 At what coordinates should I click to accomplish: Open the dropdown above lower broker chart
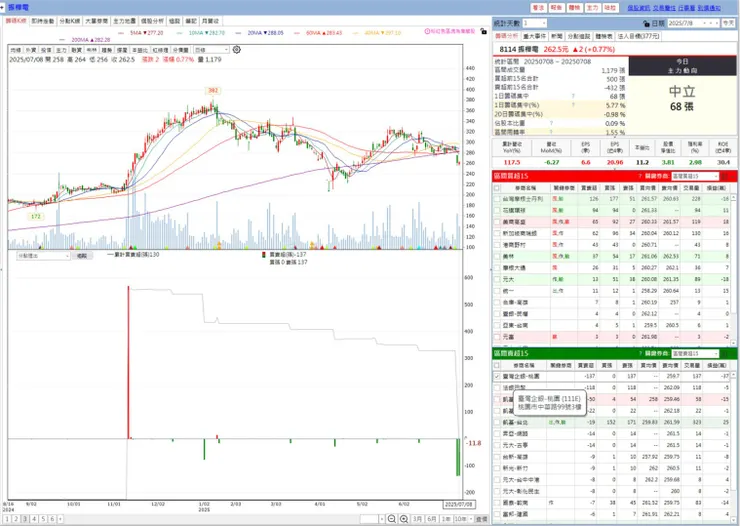click(43, 256)
